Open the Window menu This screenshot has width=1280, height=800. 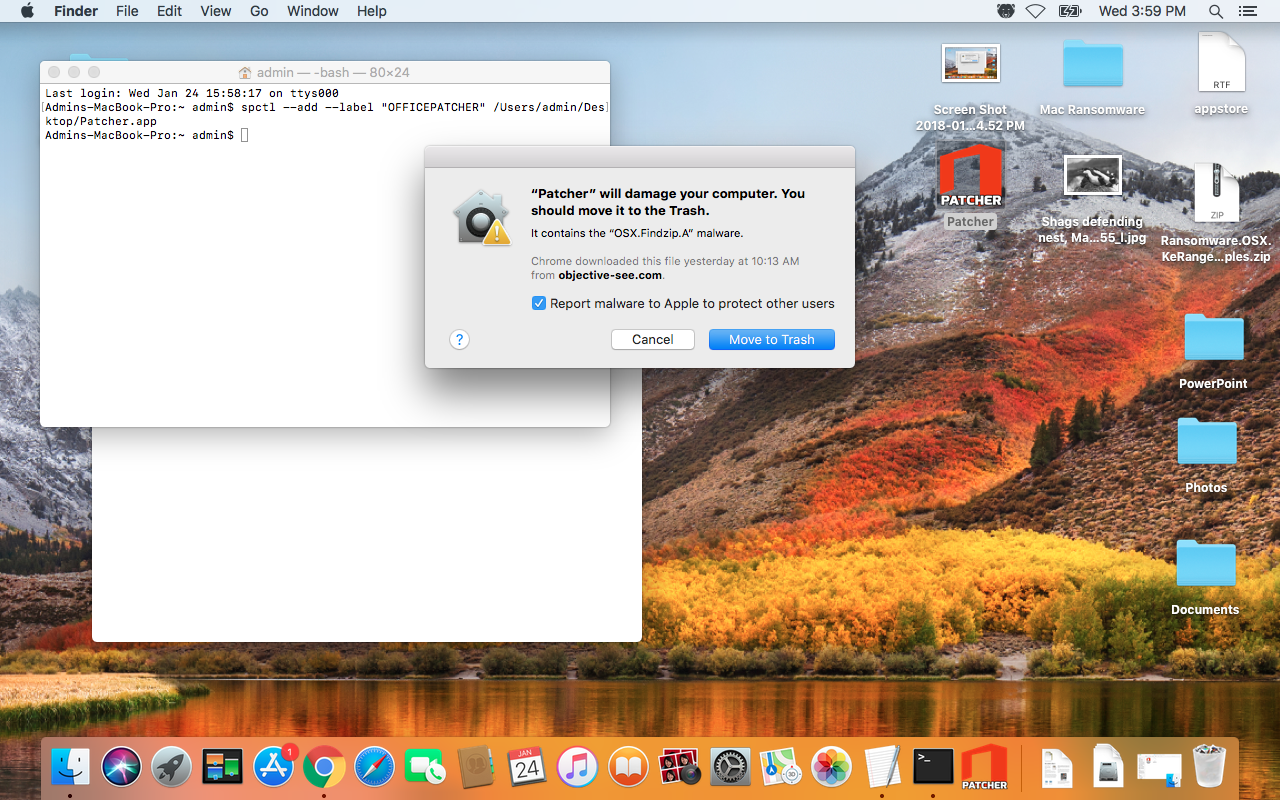[313, 11]
